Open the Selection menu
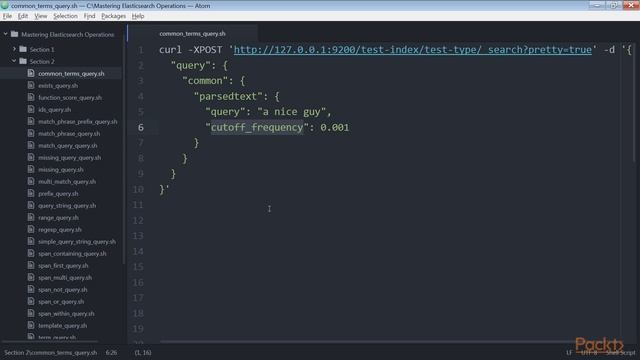Image resolution: width=640 pixels, height=360 pixels. click(65, 16)
